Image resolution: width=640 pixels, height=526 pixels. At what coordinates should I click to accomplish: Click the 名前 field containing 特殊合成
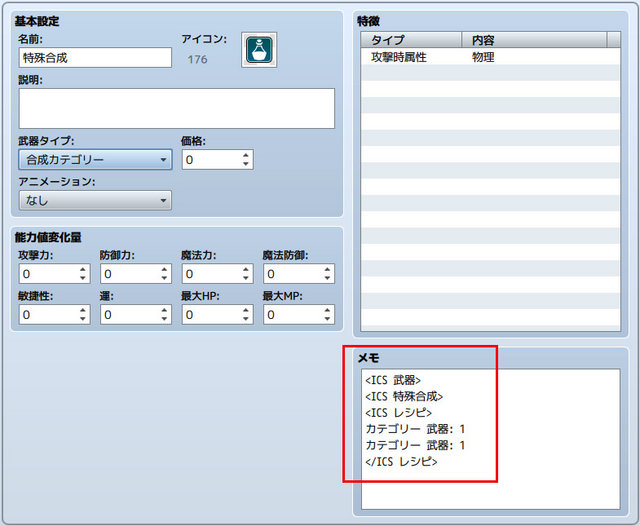pos(95,58)
